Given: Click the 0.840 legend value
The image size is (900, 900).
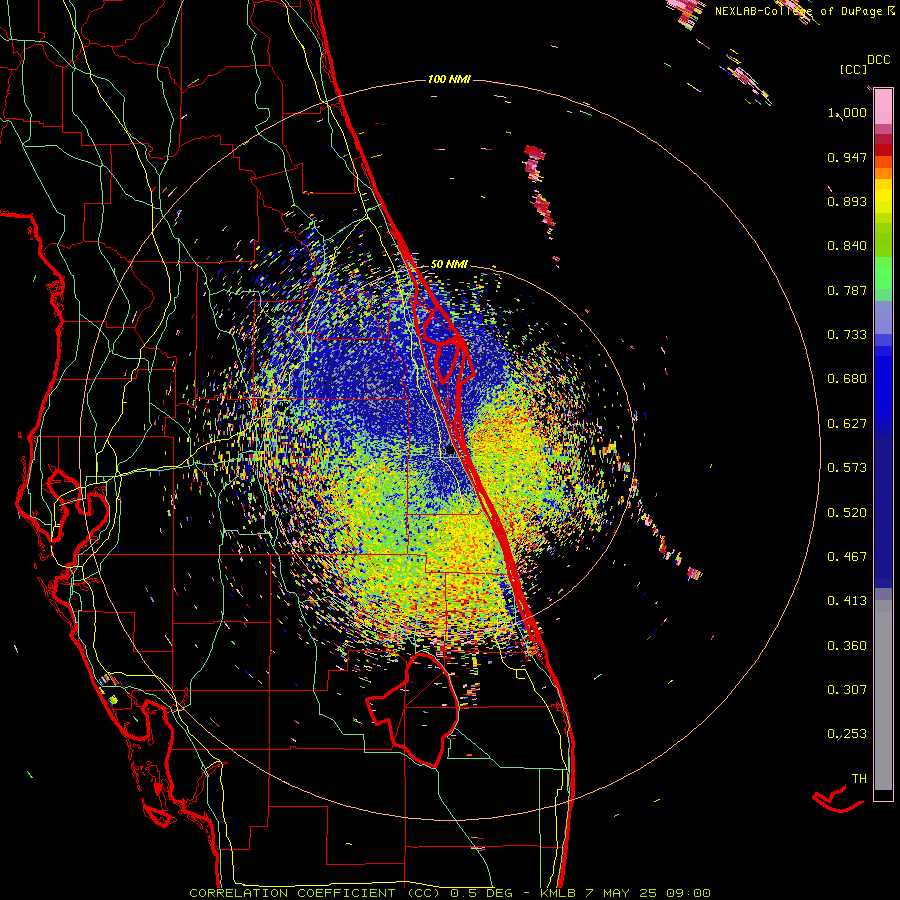Looking at the screenshot, I should [847, 246].
